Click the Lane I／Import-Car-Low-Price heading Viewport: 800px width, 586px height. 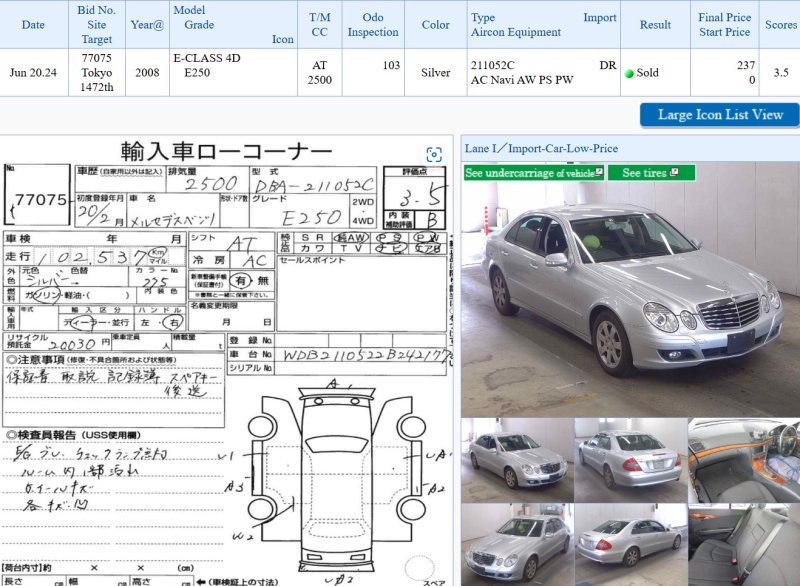coord(541,148)
